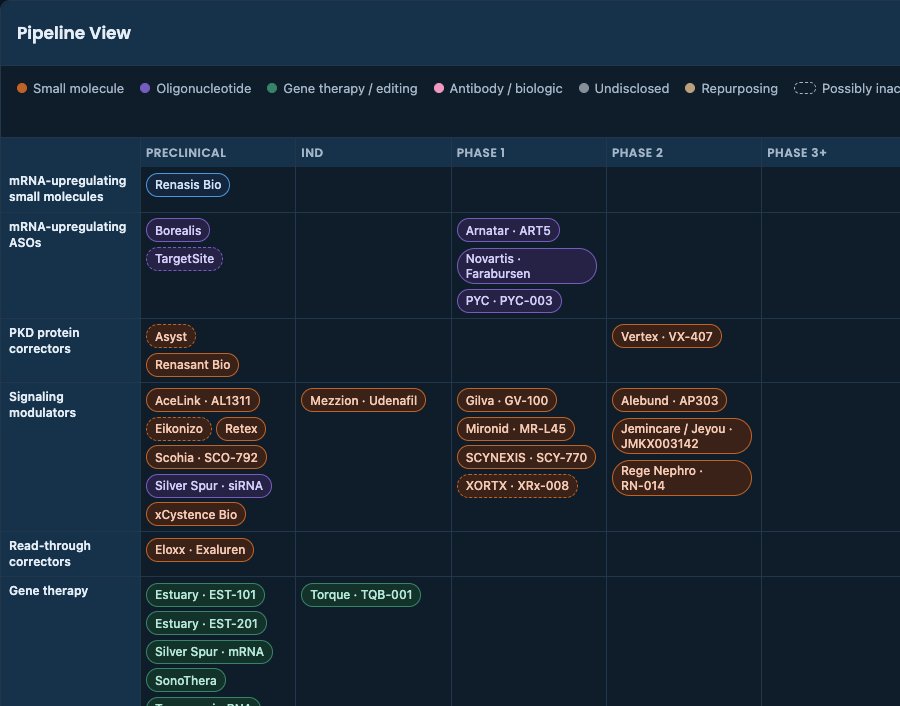Image resolution: width=900 pixels, height=706 pixels.
Task: Click the Signaling modulators row label
Action: 42,405
